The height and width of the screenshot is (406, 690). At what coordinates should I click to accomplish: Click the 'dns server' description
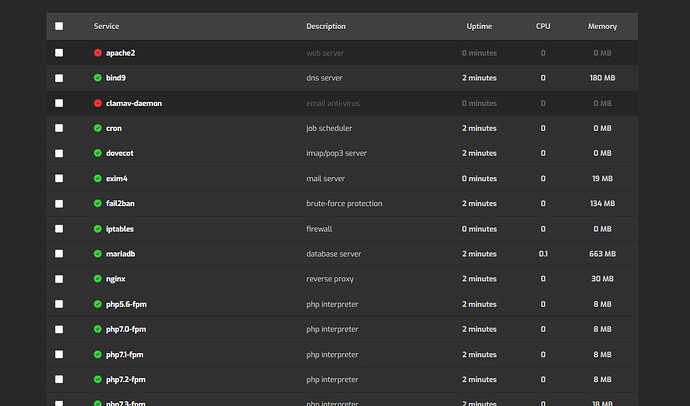tap(324, 78)
